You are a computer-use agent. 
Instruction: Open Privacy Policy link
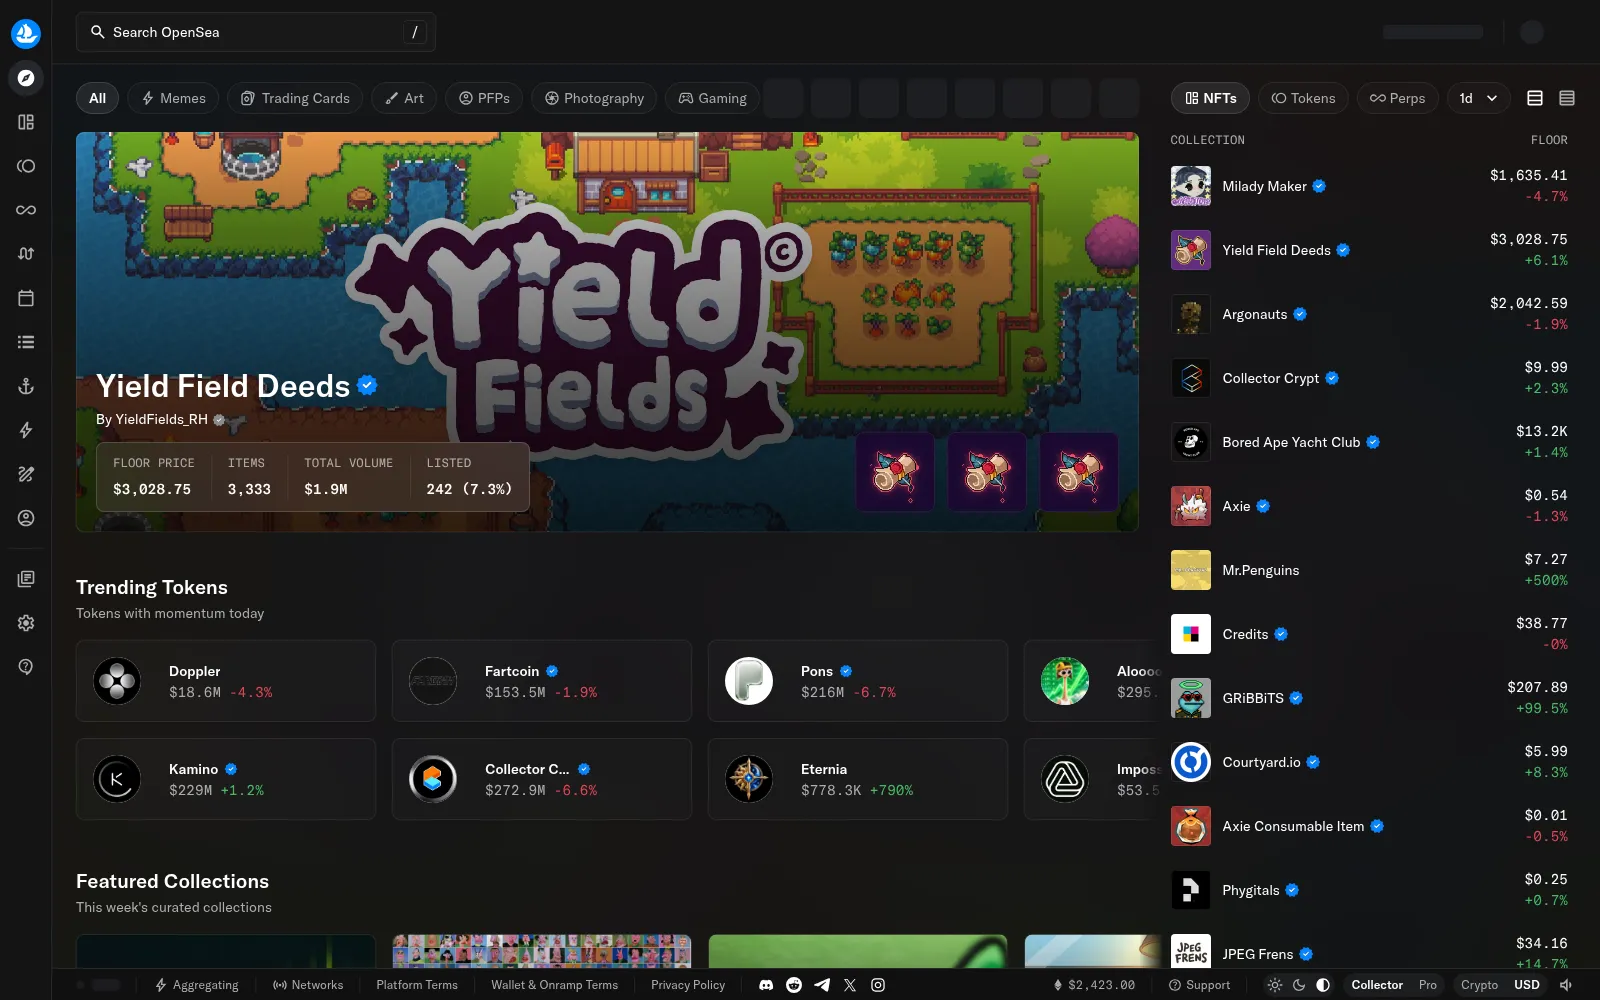coord(688,985)
